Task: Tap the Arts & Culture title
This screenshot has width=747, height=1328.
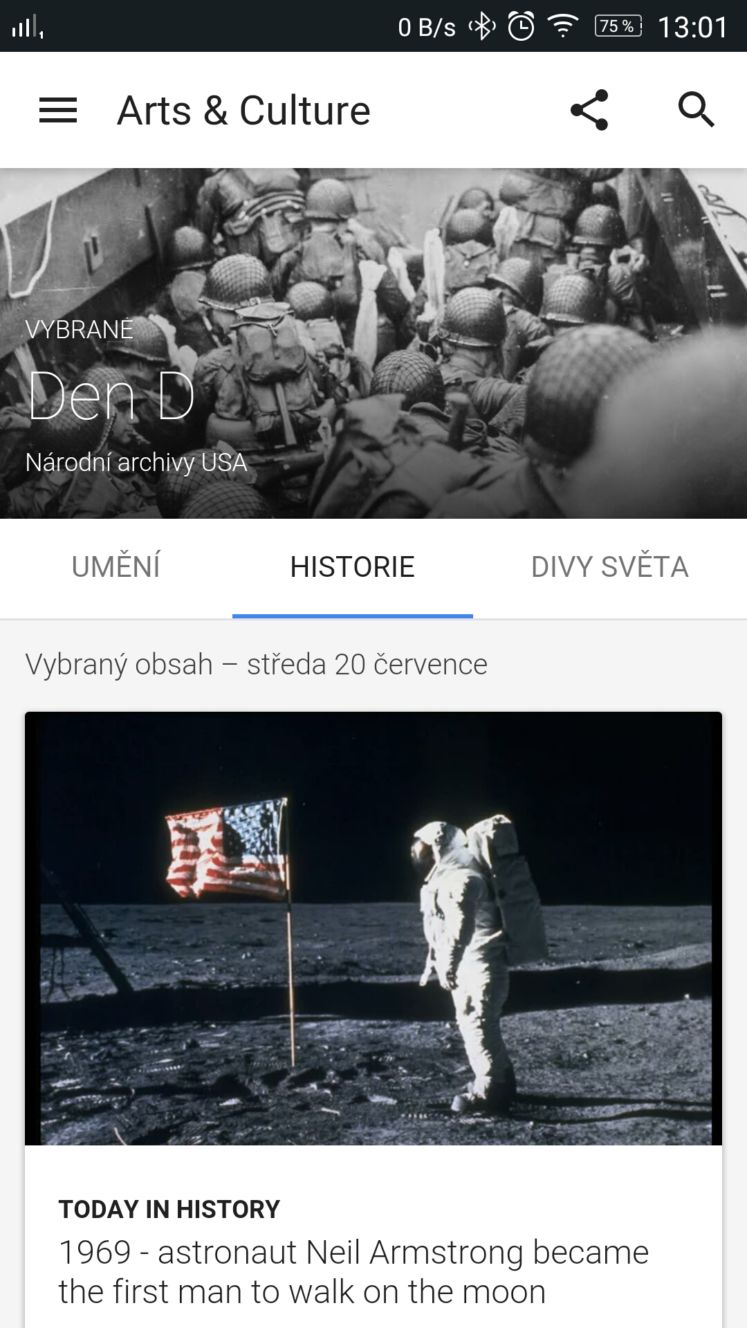Action: coord(243,110)
